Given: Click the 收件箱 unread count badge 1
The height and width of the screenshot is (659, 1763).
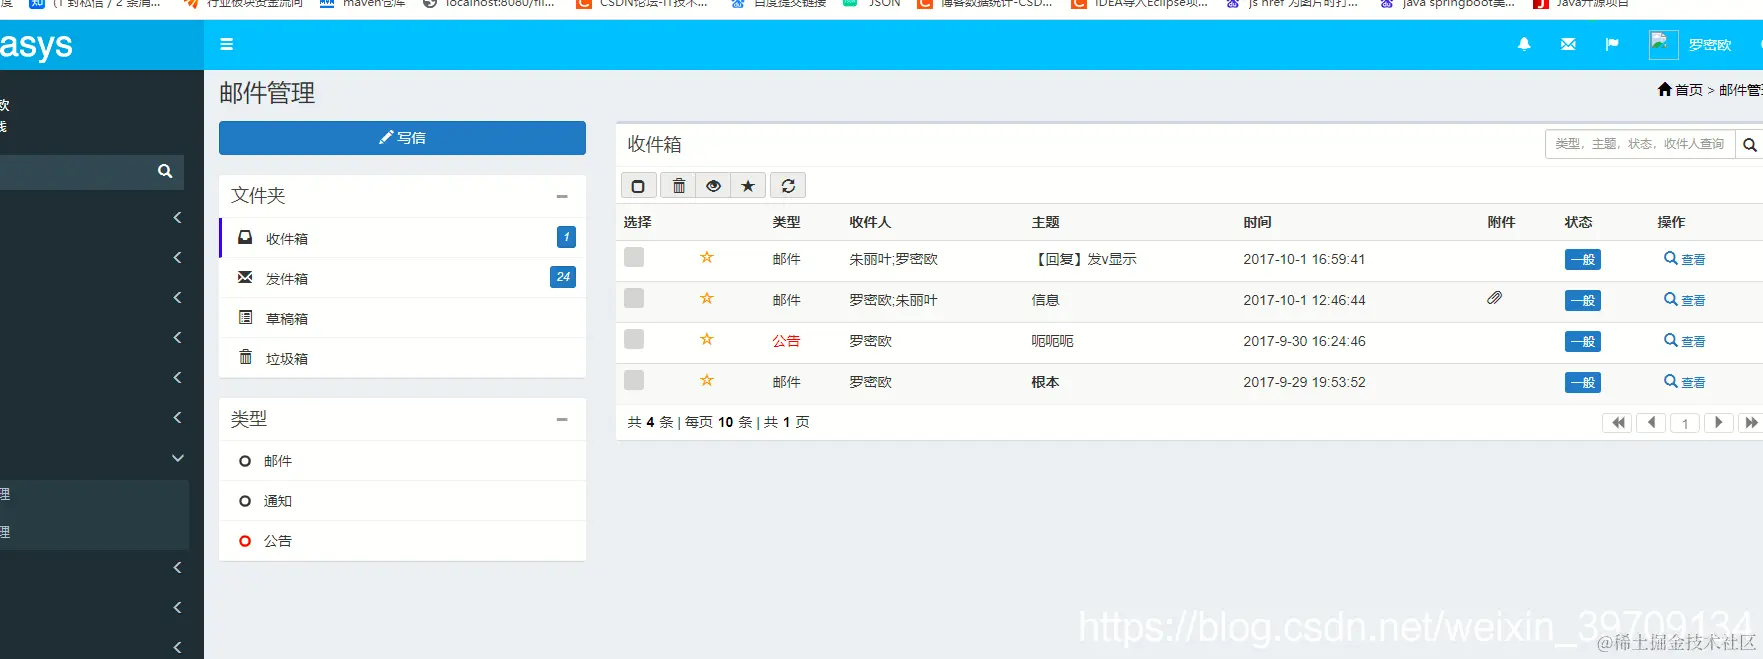Looking at the screenshot, I should point(566,237).
